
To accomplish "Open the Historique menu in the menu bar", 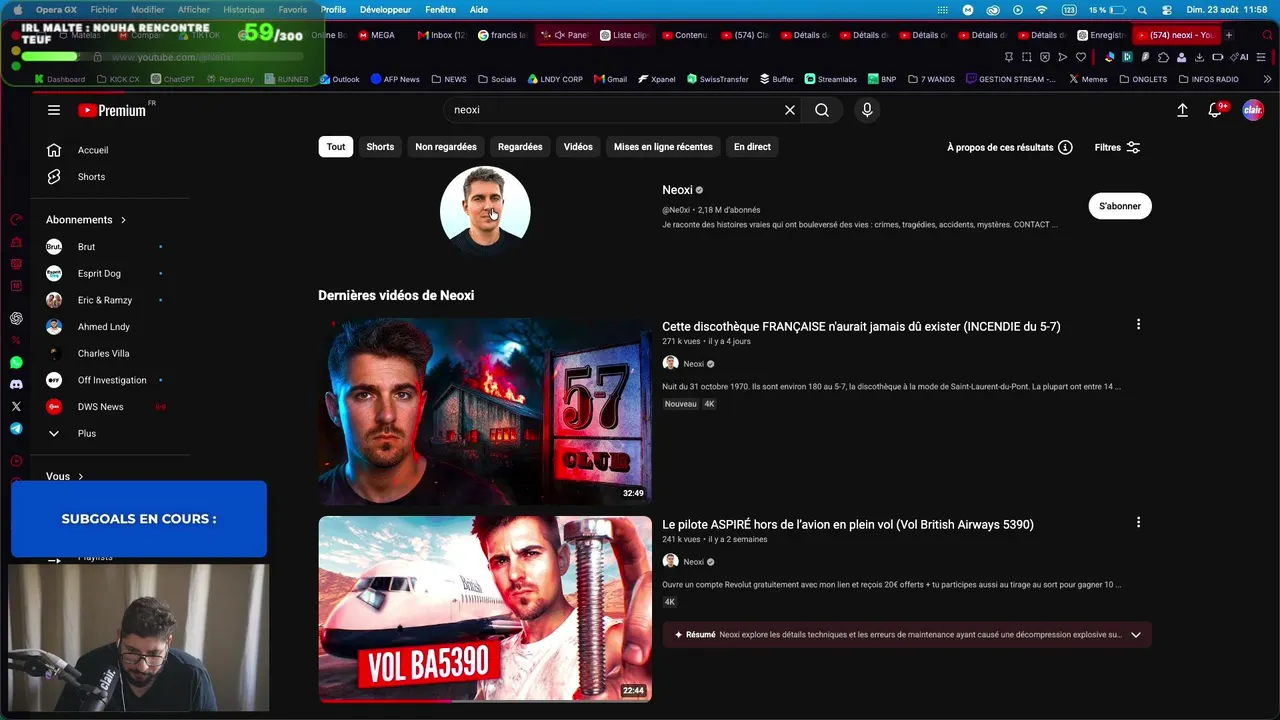I will 244,10.
